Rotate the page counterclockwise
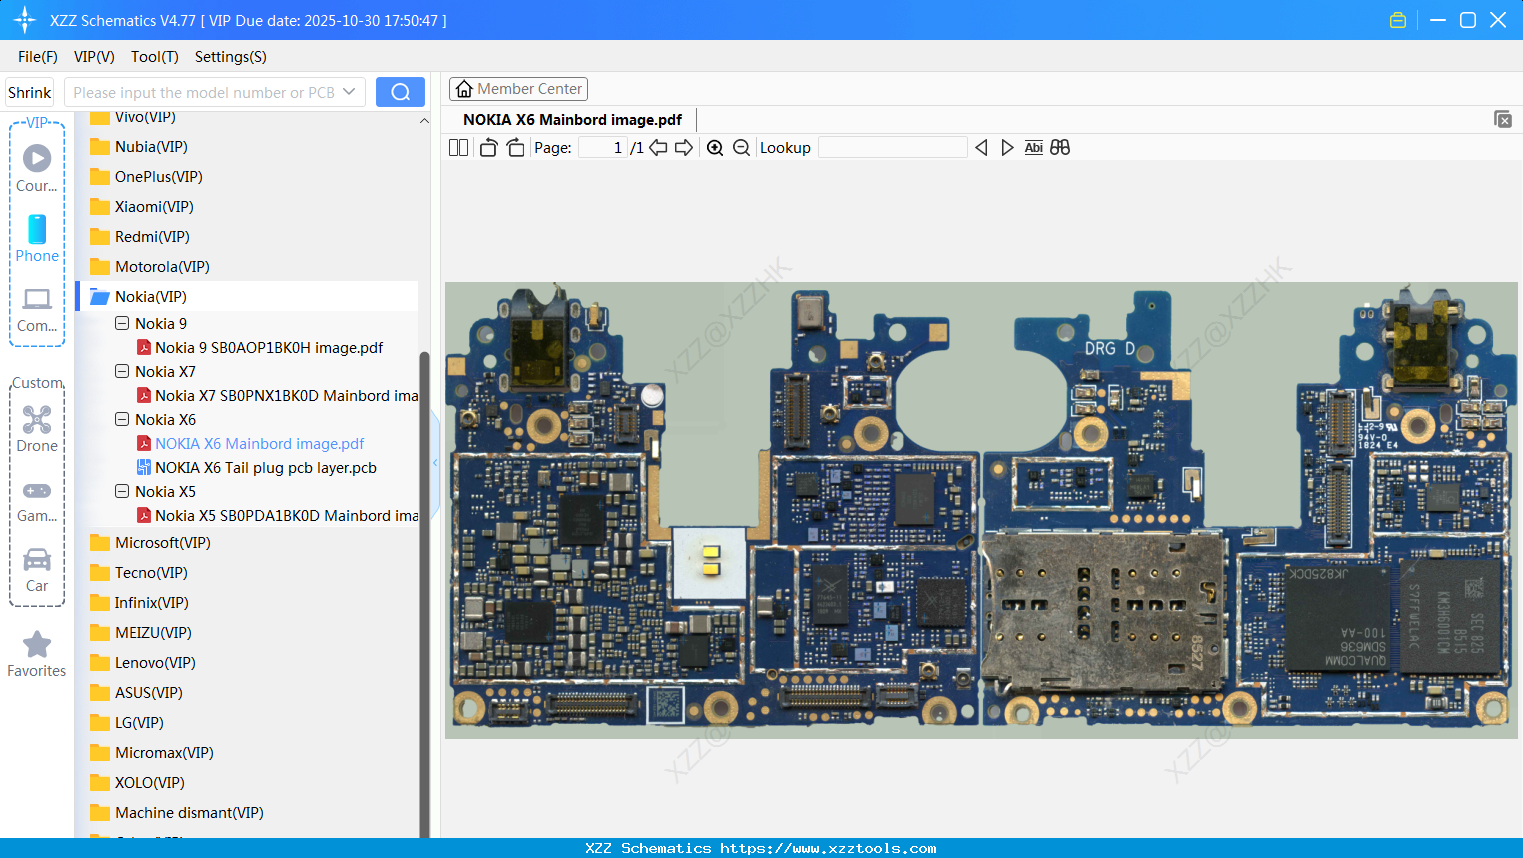 coord(489,148)
